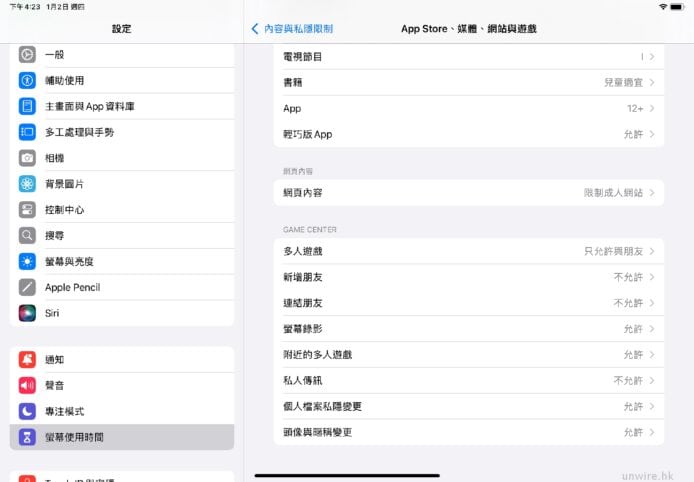Select the Apple Pencil icon
694x482 pixels.
[x=27, y=287]
